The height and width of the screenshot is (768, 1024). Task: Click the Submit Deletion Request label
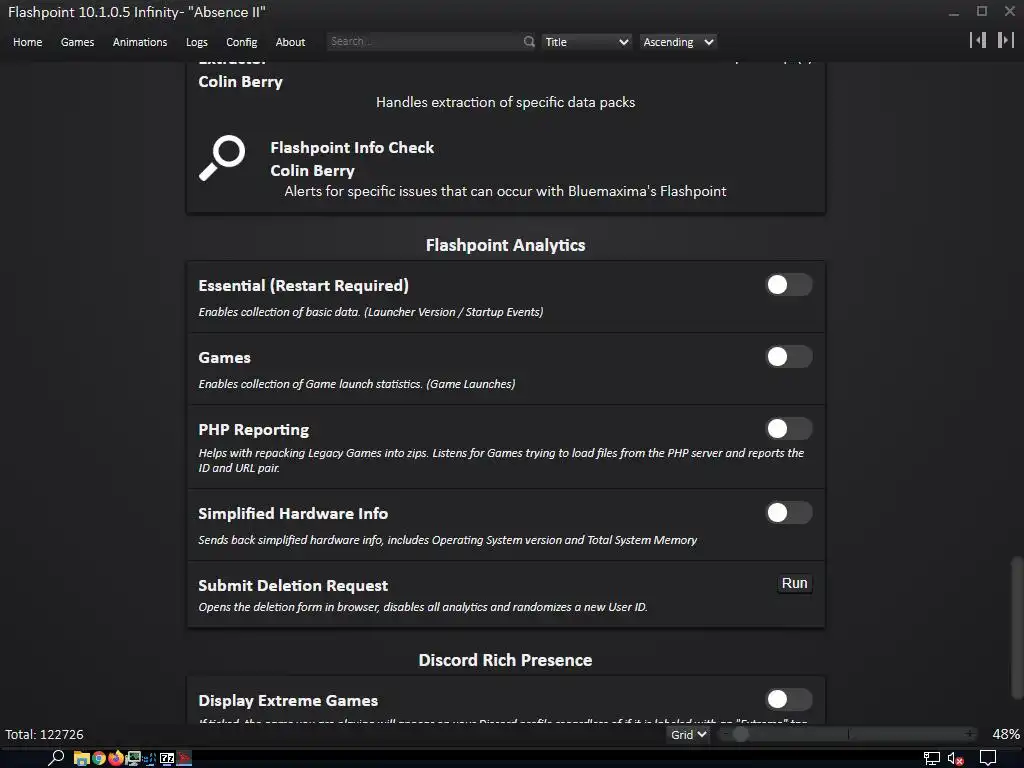pos(293,585)
